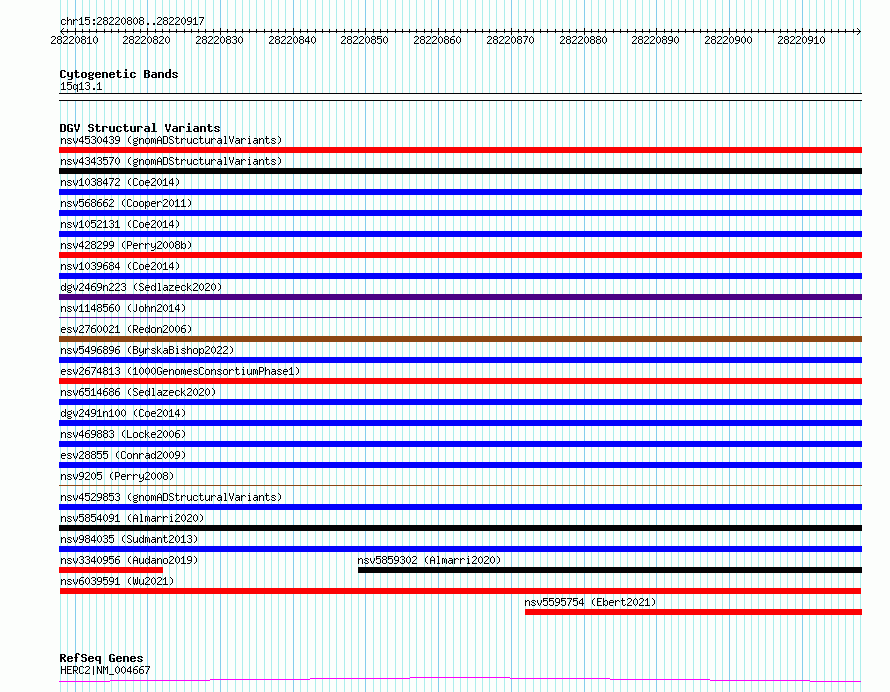This screenshot has width=890, height=692.
Task: Select the nsv428299 (Perry2008b) label
Action: 126,245
